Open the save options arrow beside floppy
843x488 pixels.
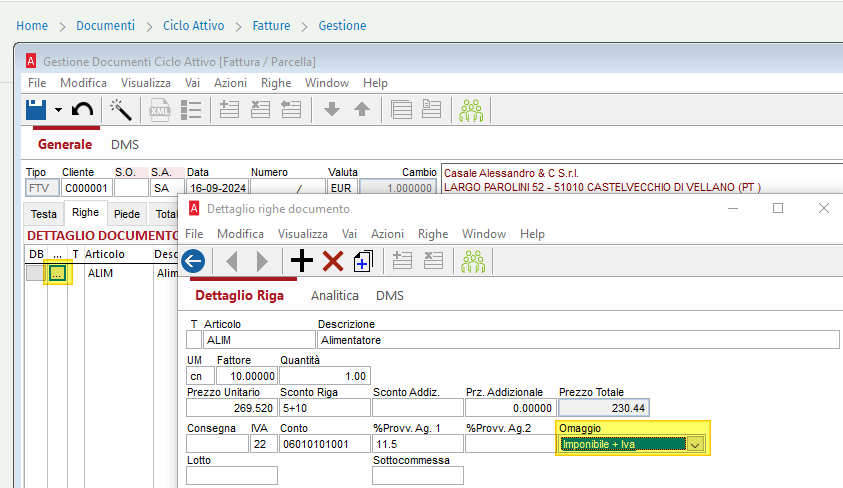coord(58,110)
